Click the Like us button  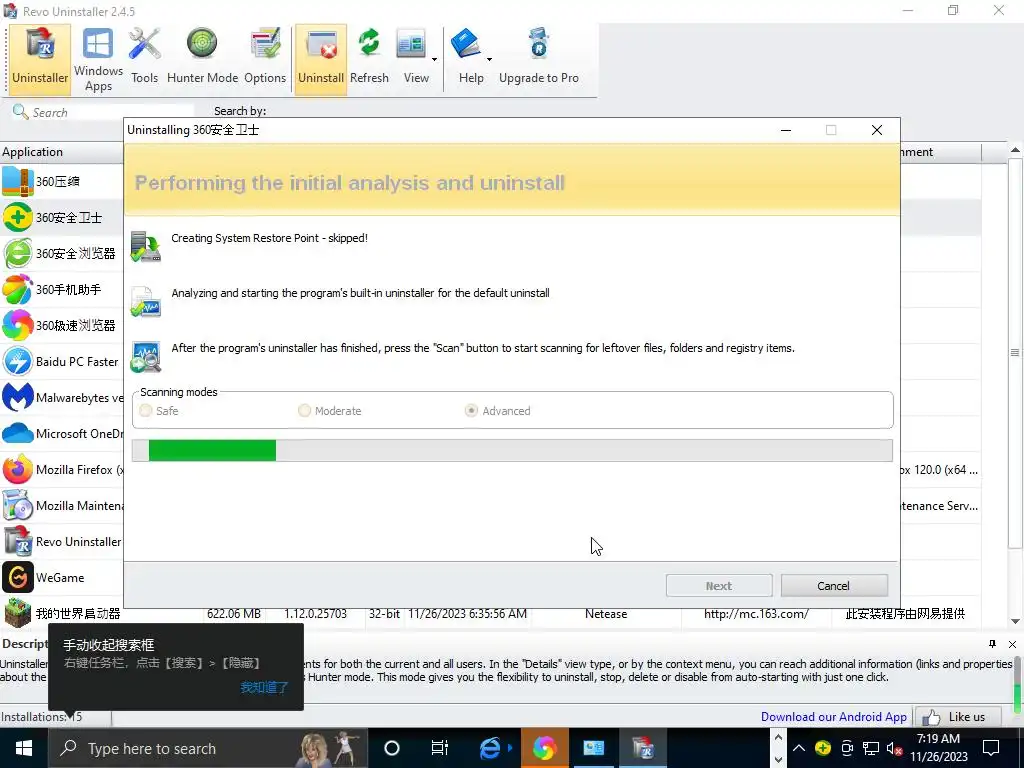pyautogui.click(x=957, y=716)
